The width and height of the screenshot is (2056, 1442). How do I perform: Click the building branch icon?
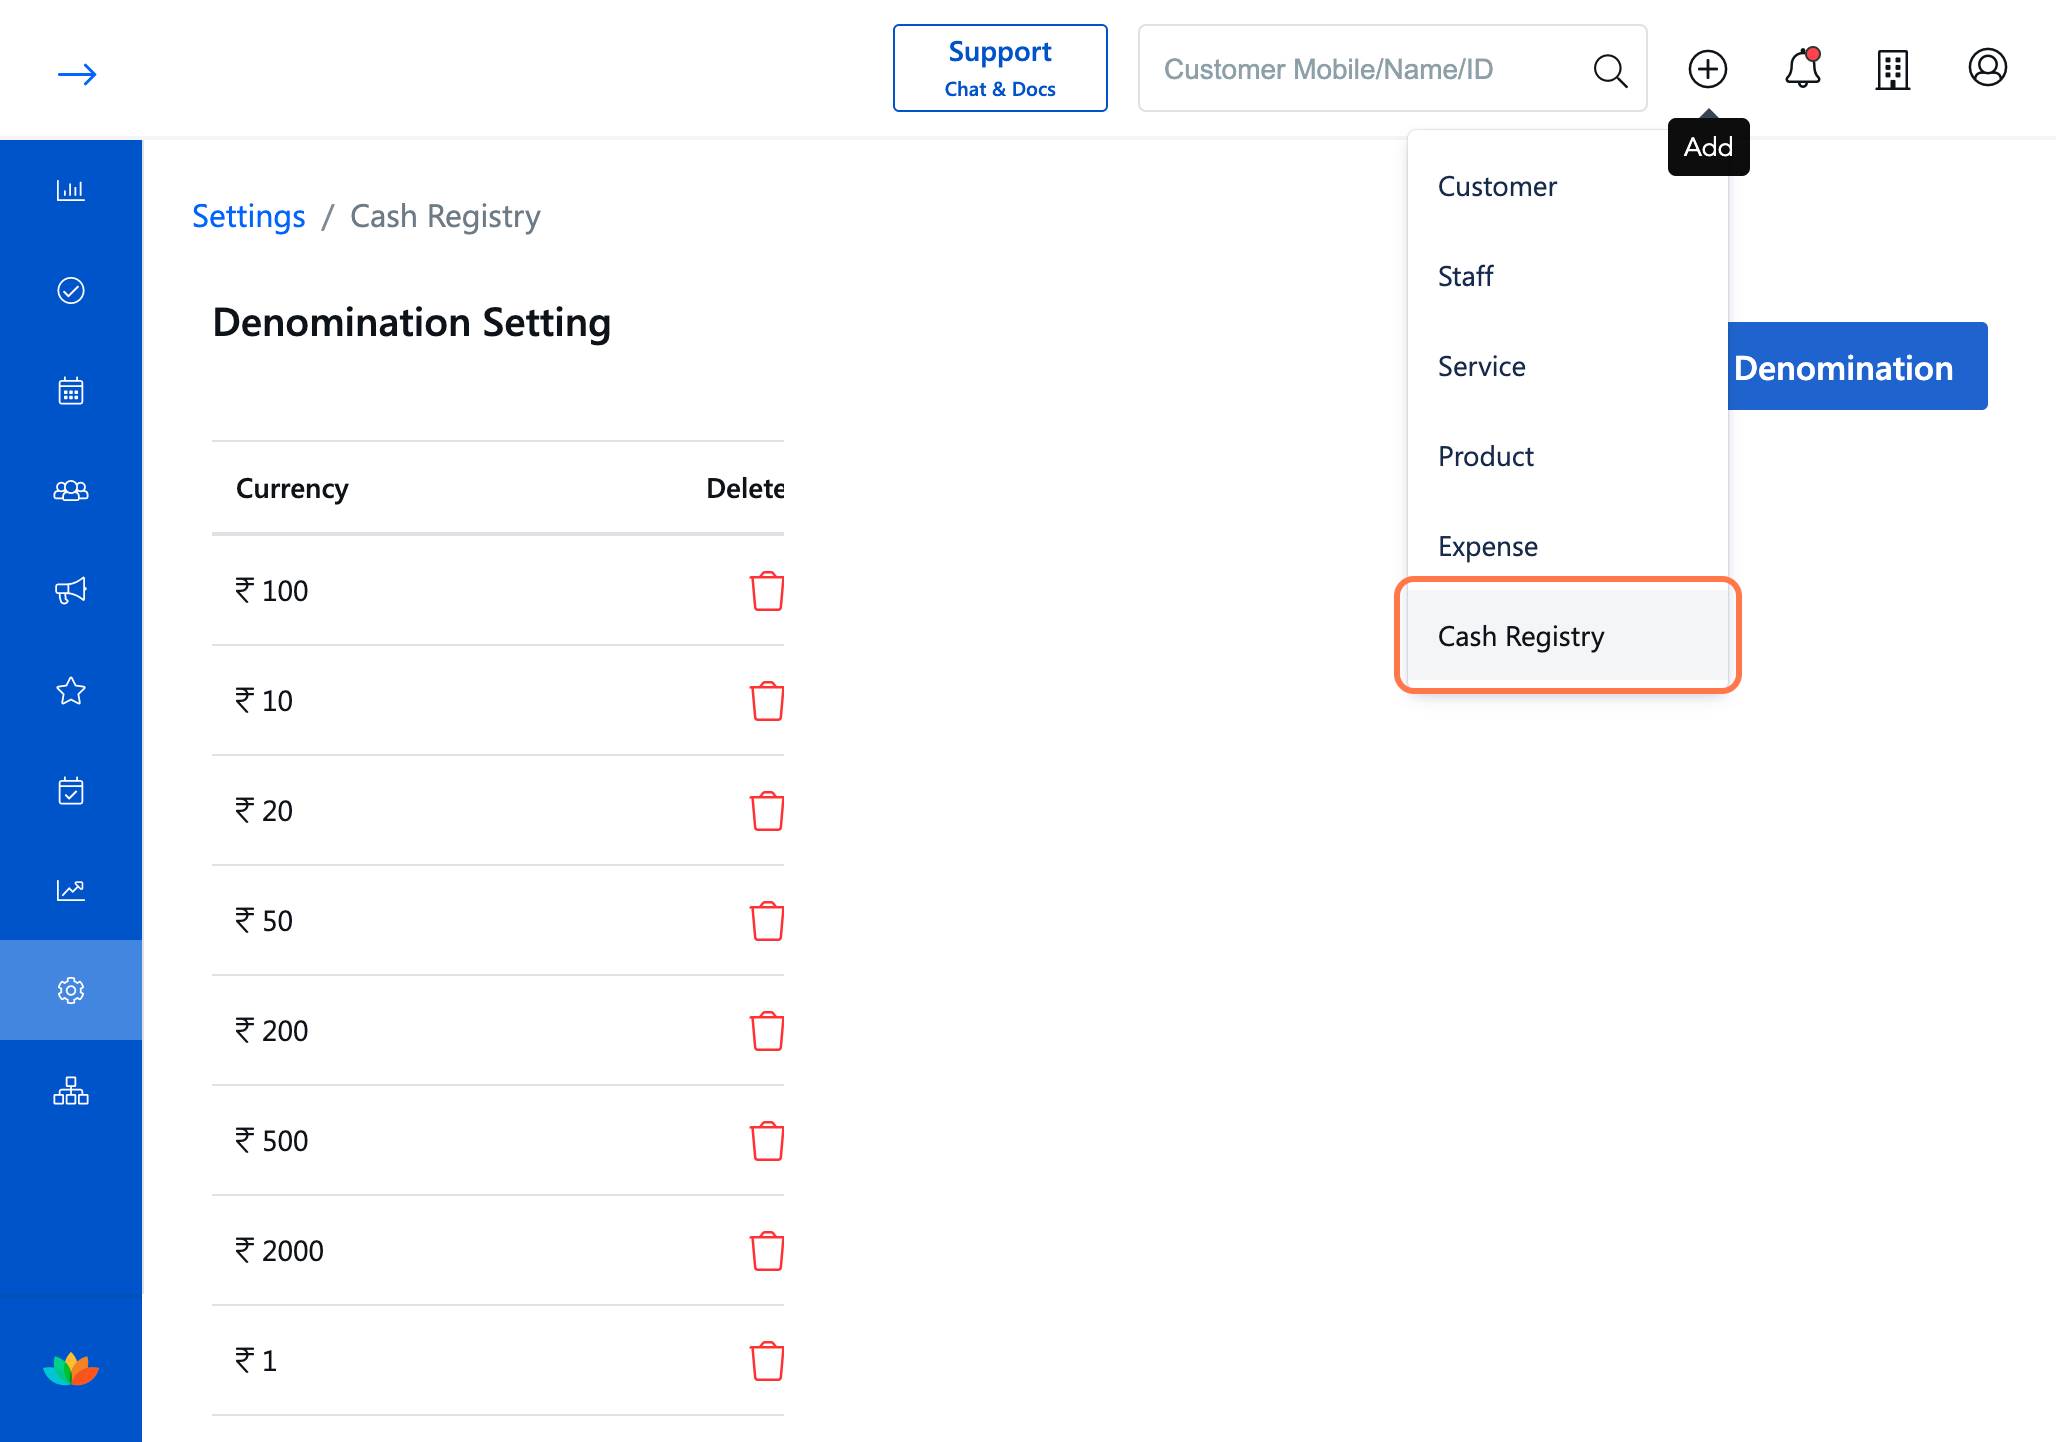pyautogui.click(x=1893, y=70)
